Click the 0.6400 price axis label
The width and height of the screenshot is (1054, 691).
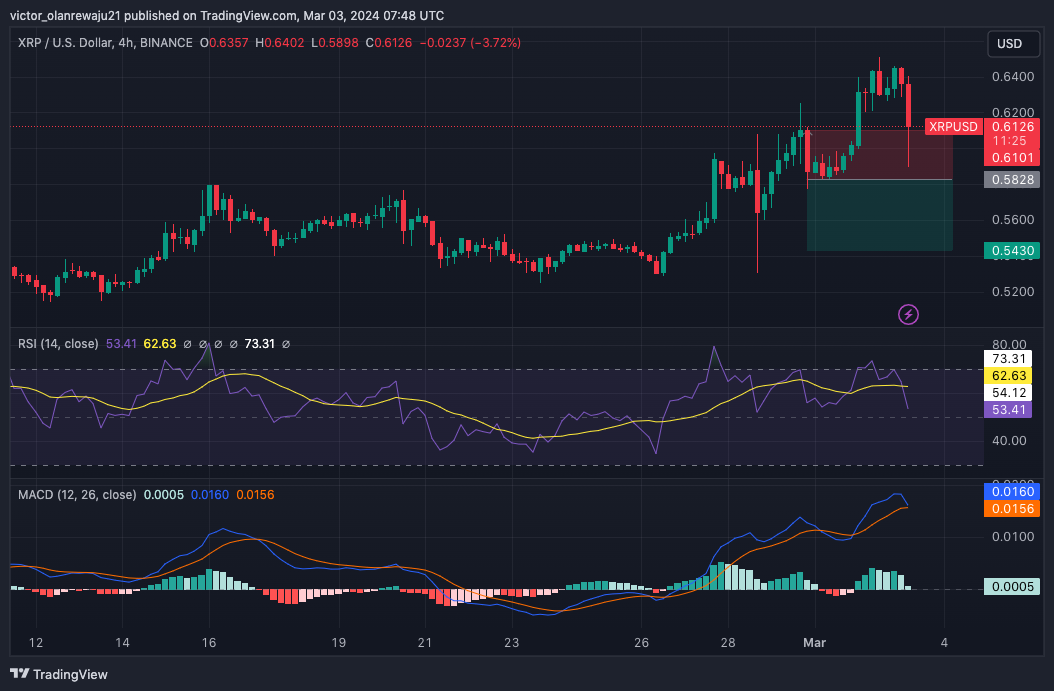click(1013, 77)
